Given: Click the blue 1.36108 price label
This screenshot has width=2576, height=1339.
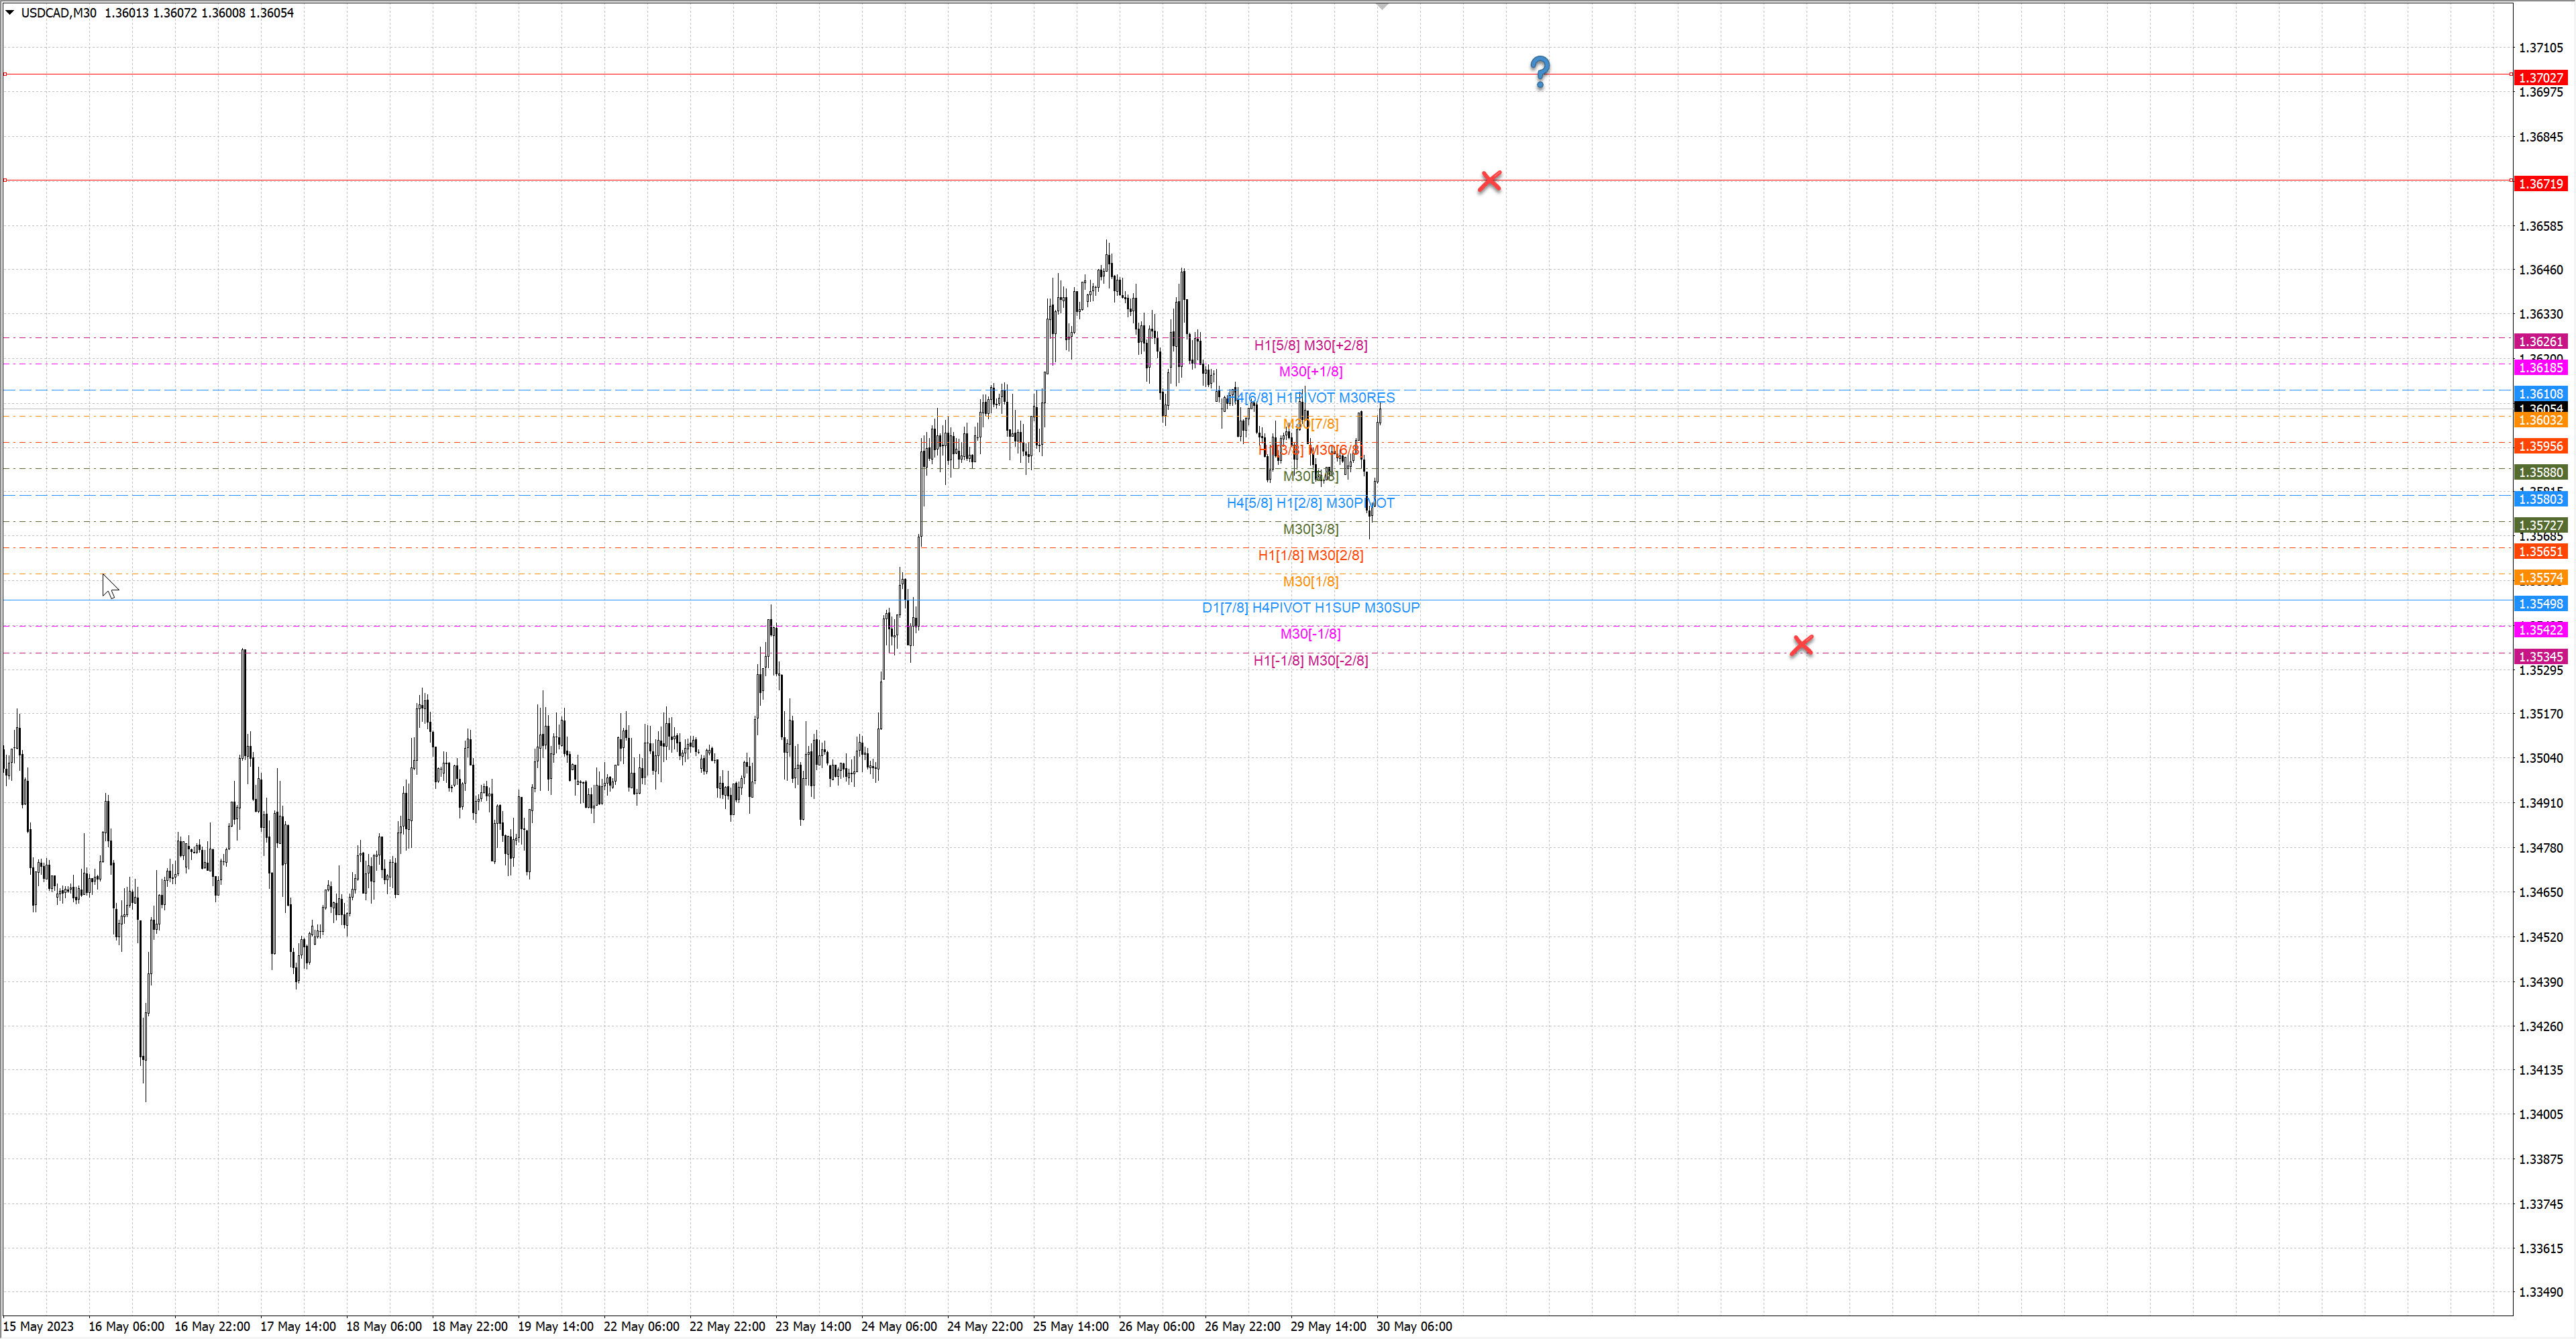Looking at the screenshot, I should [x=2540, y=394].
